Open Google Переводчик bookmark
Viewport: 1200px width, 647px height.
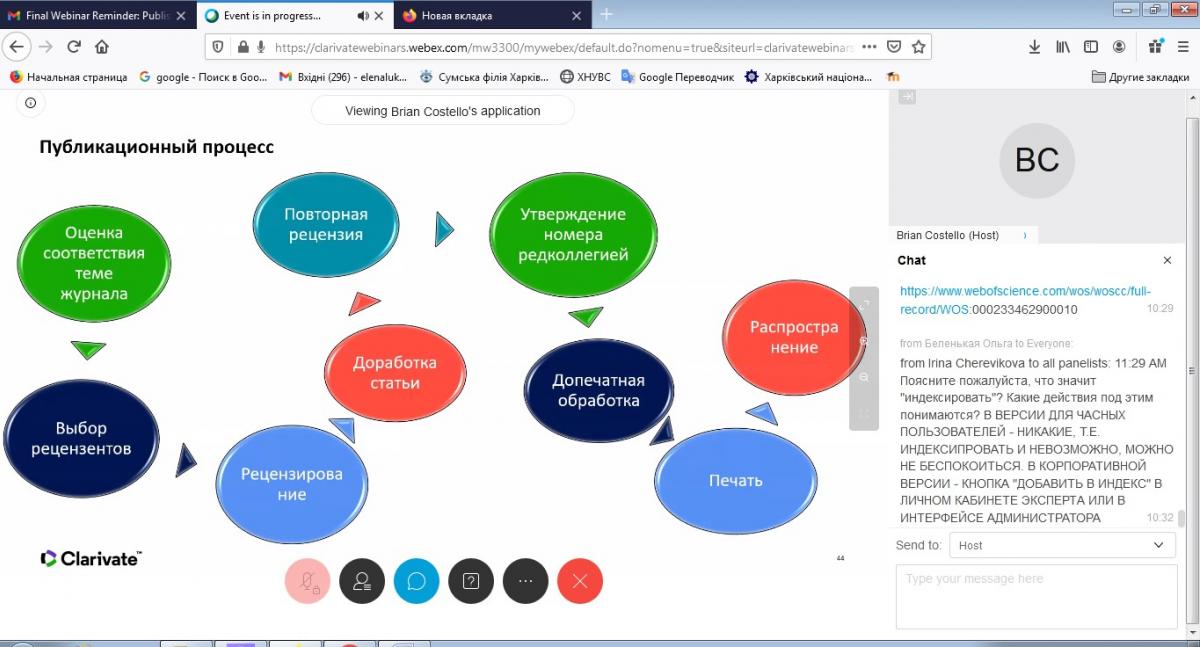pyautogui.click(x=677, y=77)
